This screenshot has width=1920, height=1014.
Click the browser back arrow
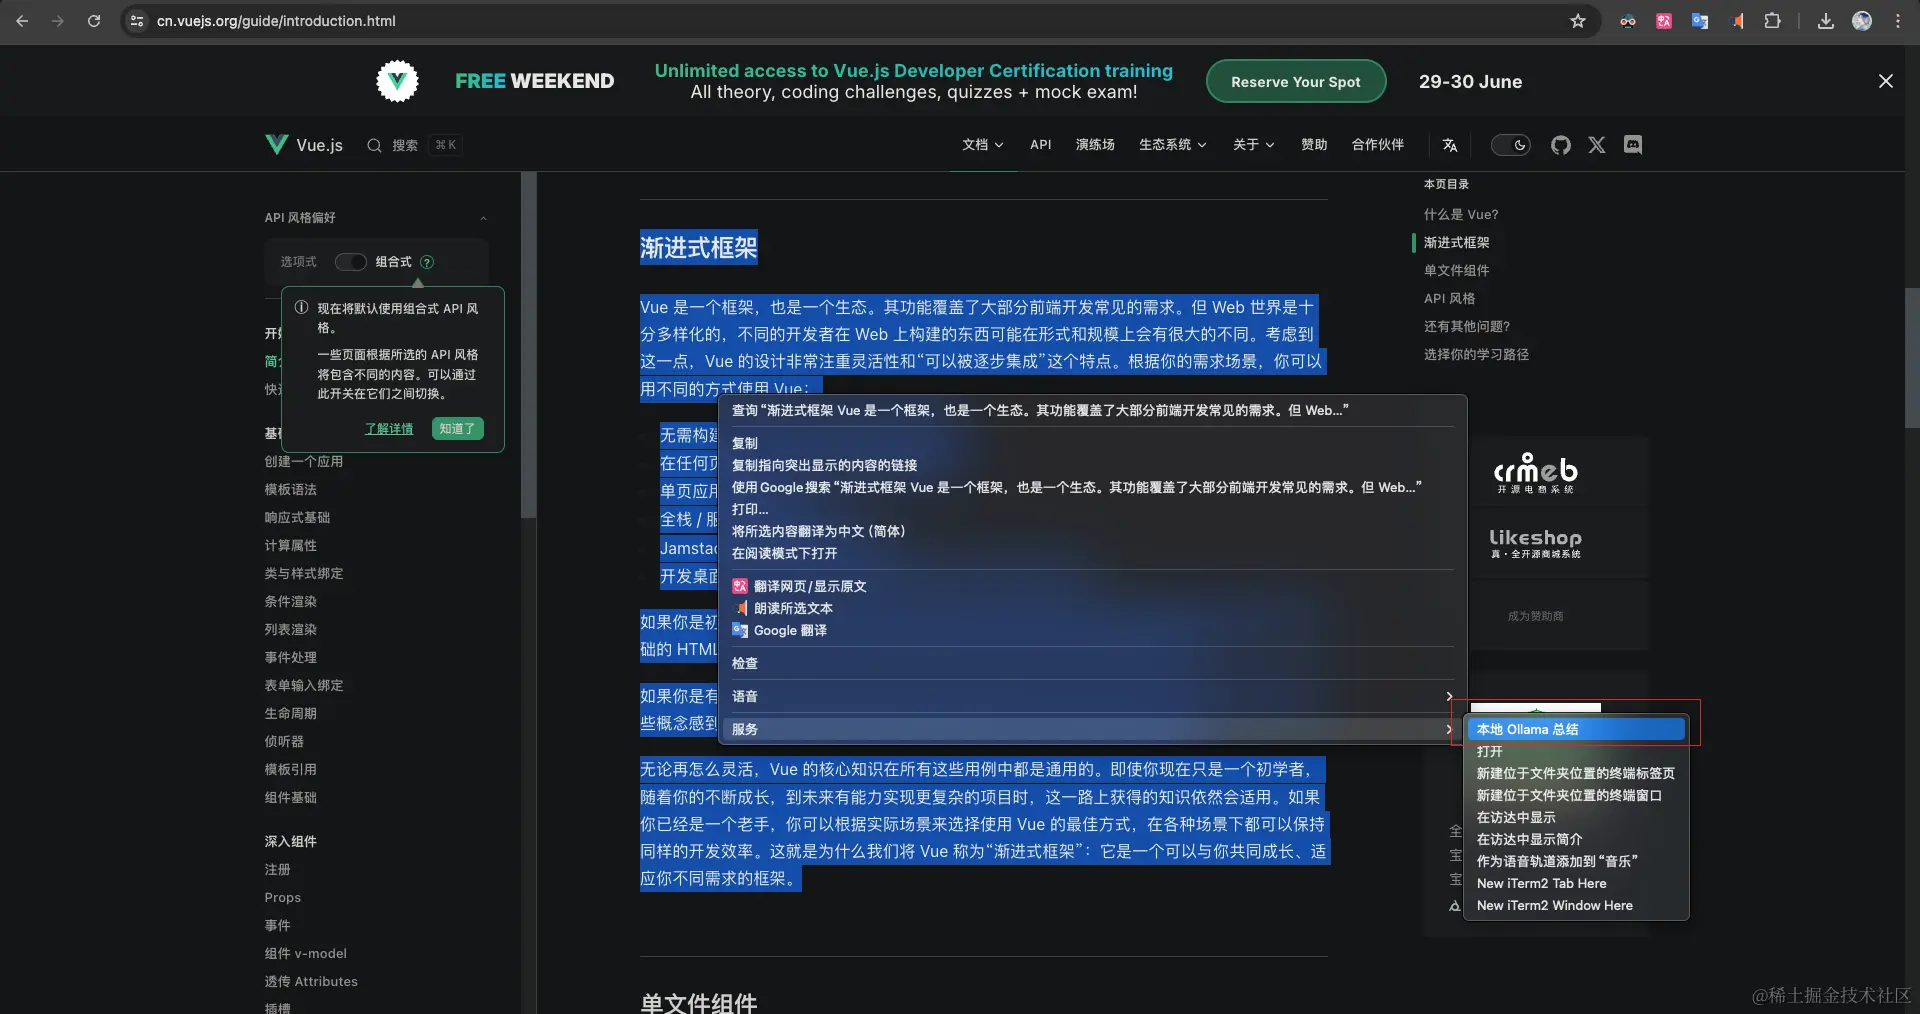pos(22,20)
